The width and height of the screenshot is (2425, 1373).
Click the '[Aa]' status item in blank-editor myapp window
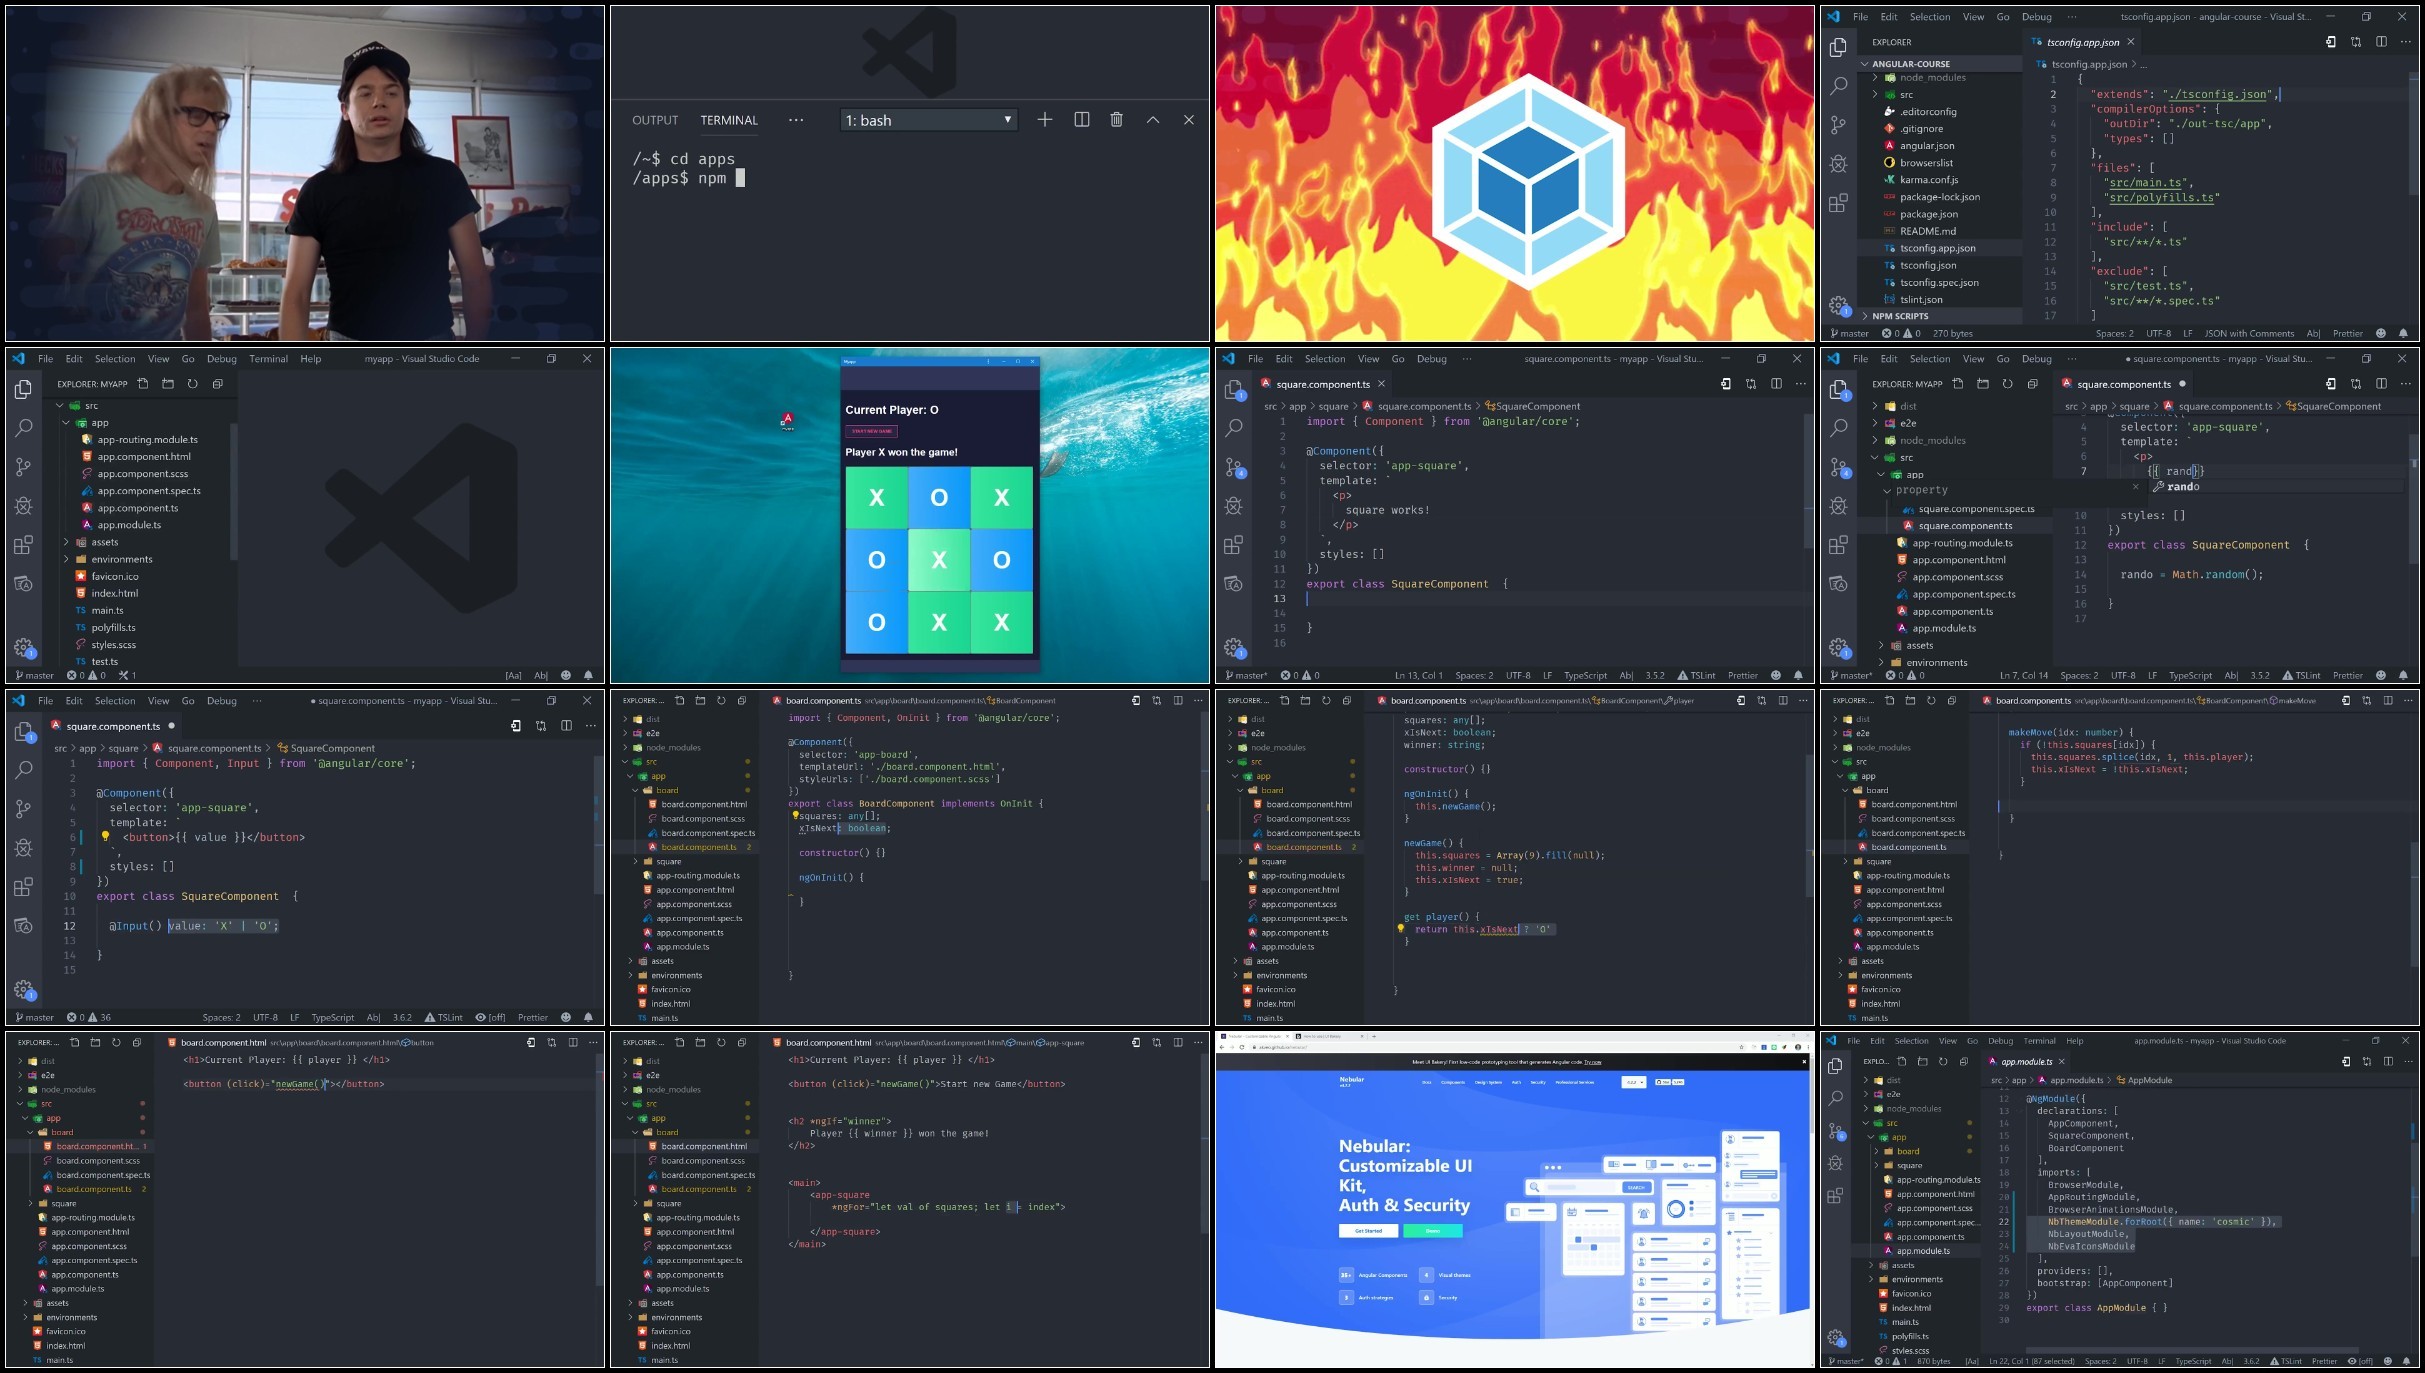click(x=513, y=676)
